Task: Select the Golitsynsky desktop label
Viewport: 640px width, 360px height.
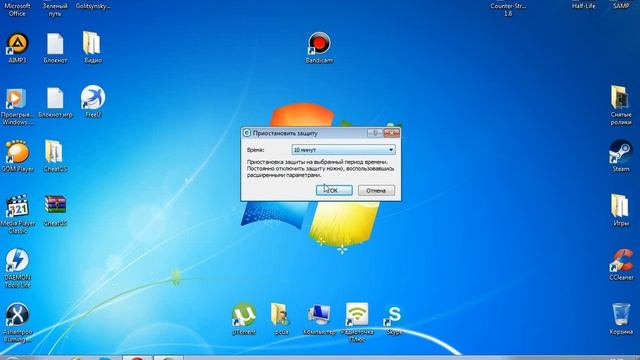Action: click(x=93, y=6)
